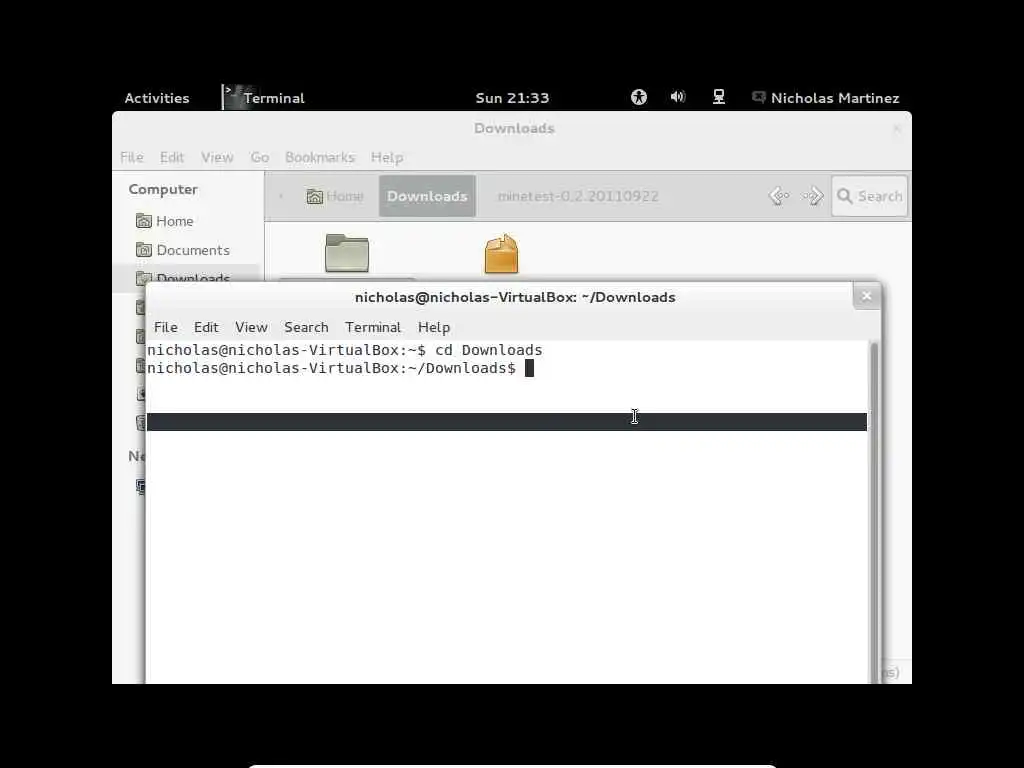Open the Nicholas Martinez user menu
Viewport: 1024px width, 768px height.
pos(835,98)
